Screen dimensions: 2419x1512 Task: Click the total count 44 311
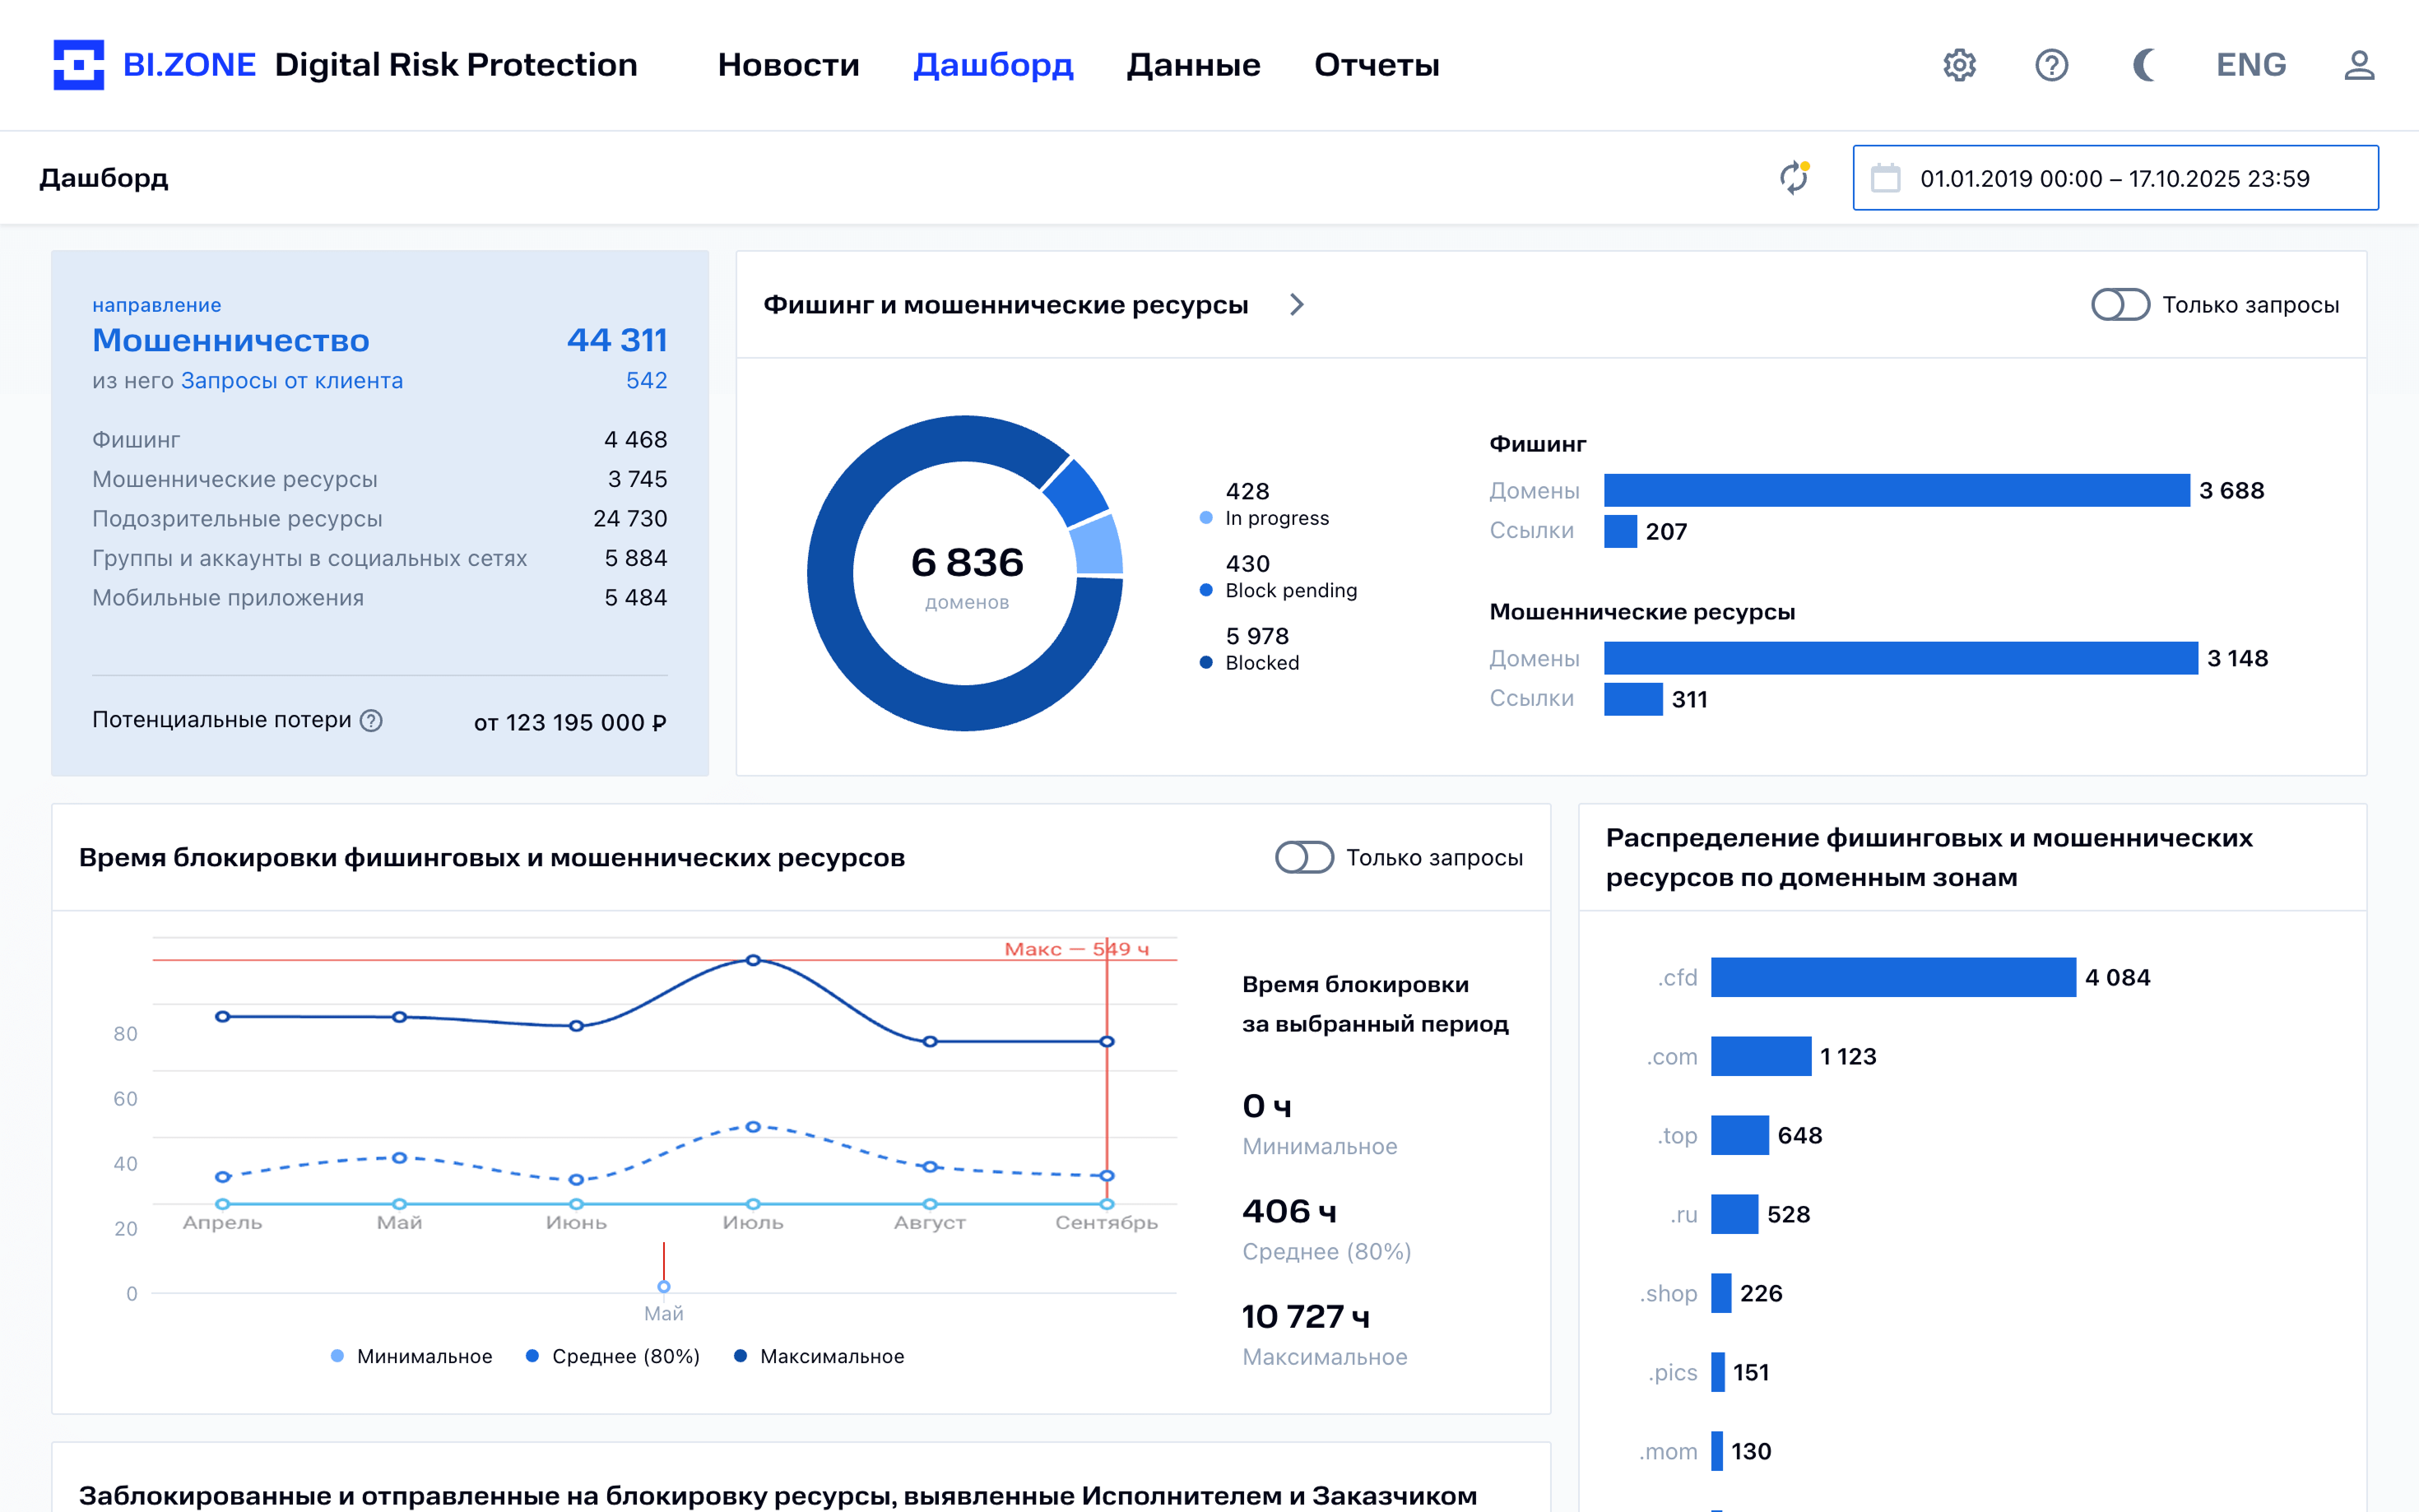617,340
